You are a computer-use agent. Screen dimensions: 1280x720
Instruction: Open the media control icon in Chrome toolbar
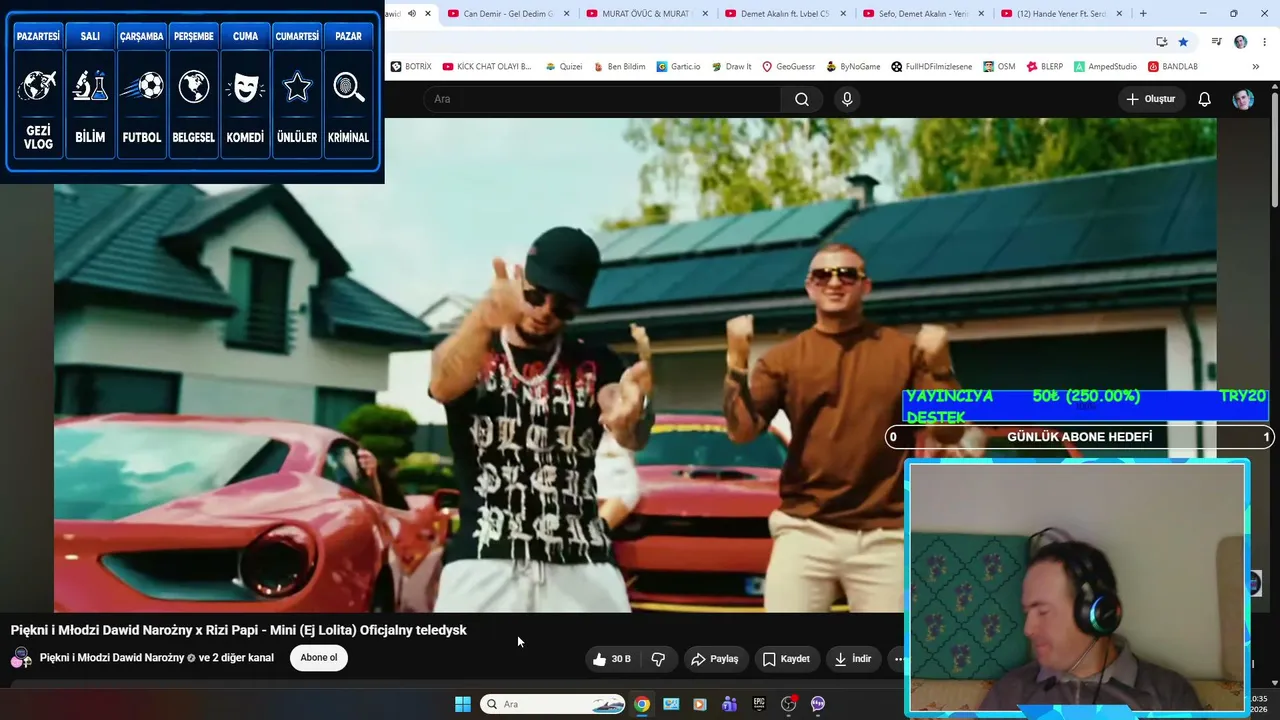pos(1216,42)
